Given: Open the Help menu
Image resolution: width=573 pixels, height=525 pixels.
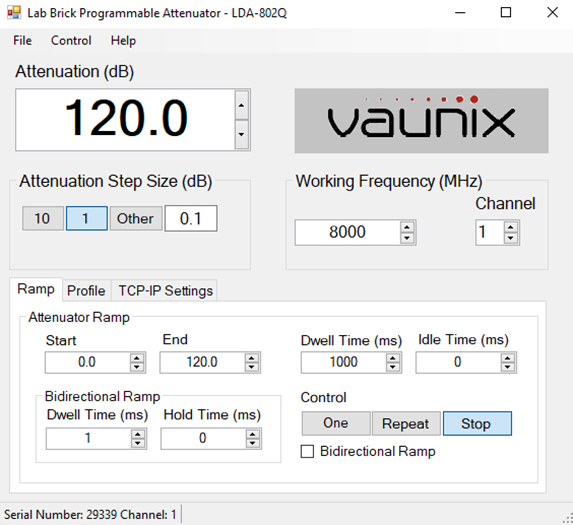Looking at the screenshot, I should (123, 41).
